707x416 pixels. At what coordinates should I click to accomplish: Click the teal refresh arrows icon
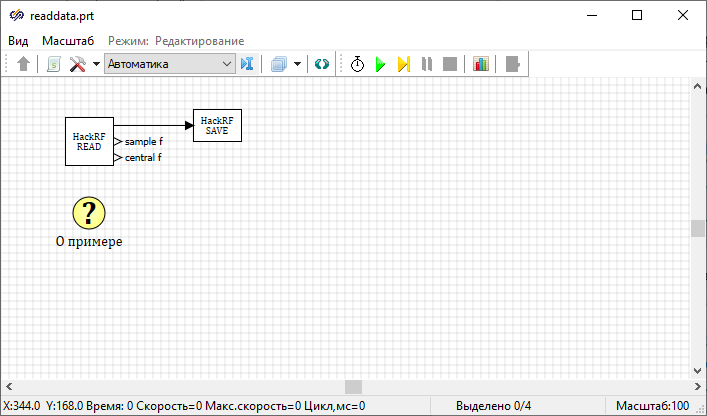[321, 64]
